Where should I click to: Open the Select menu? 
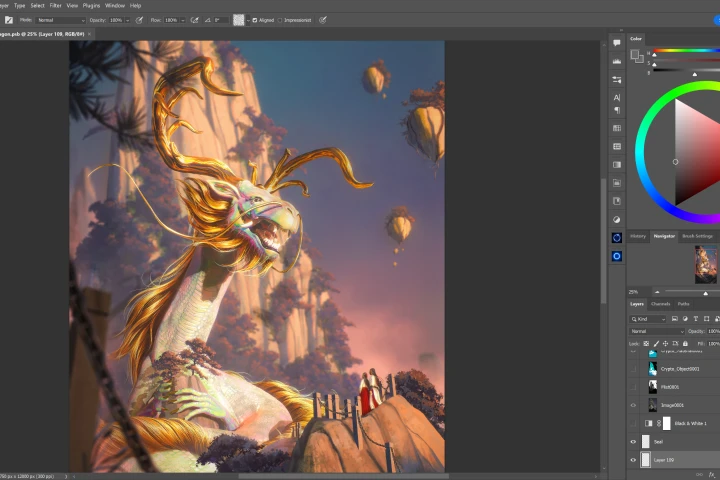point(37,6)
